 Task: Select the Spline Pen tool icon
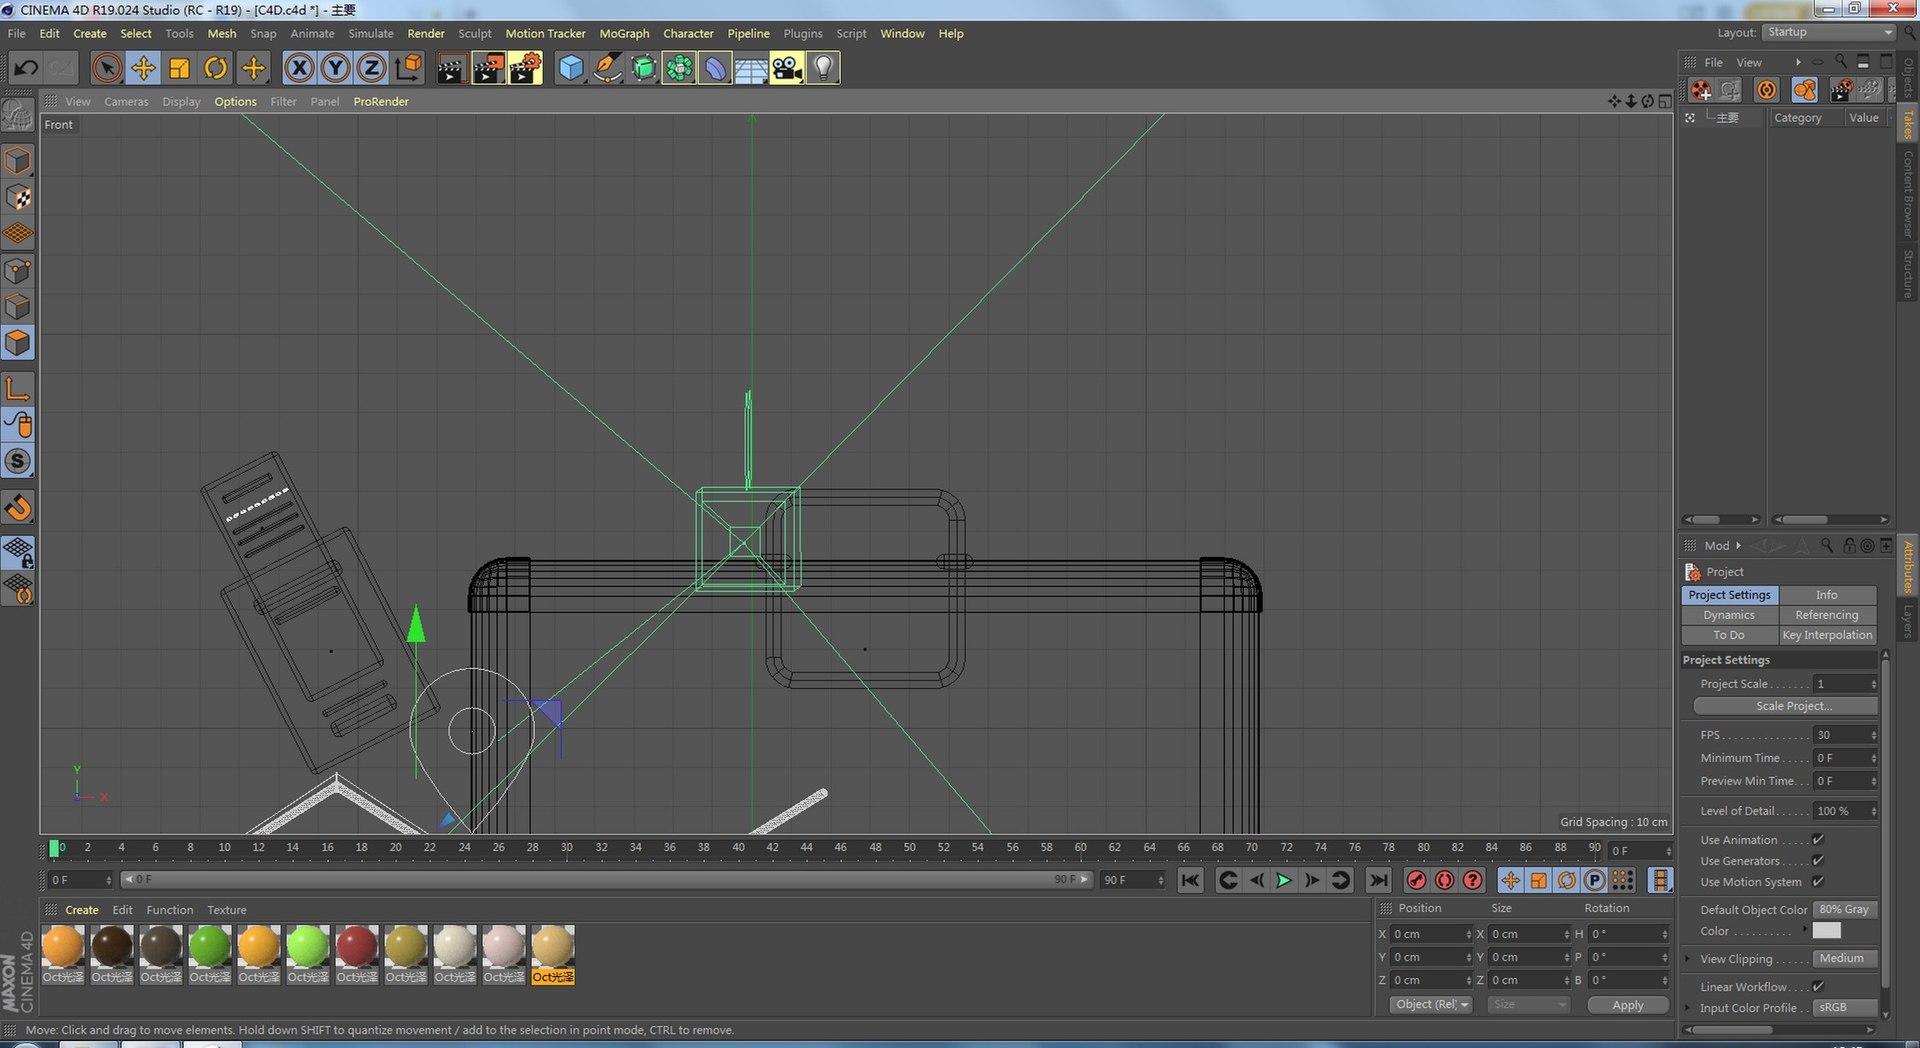607,68
